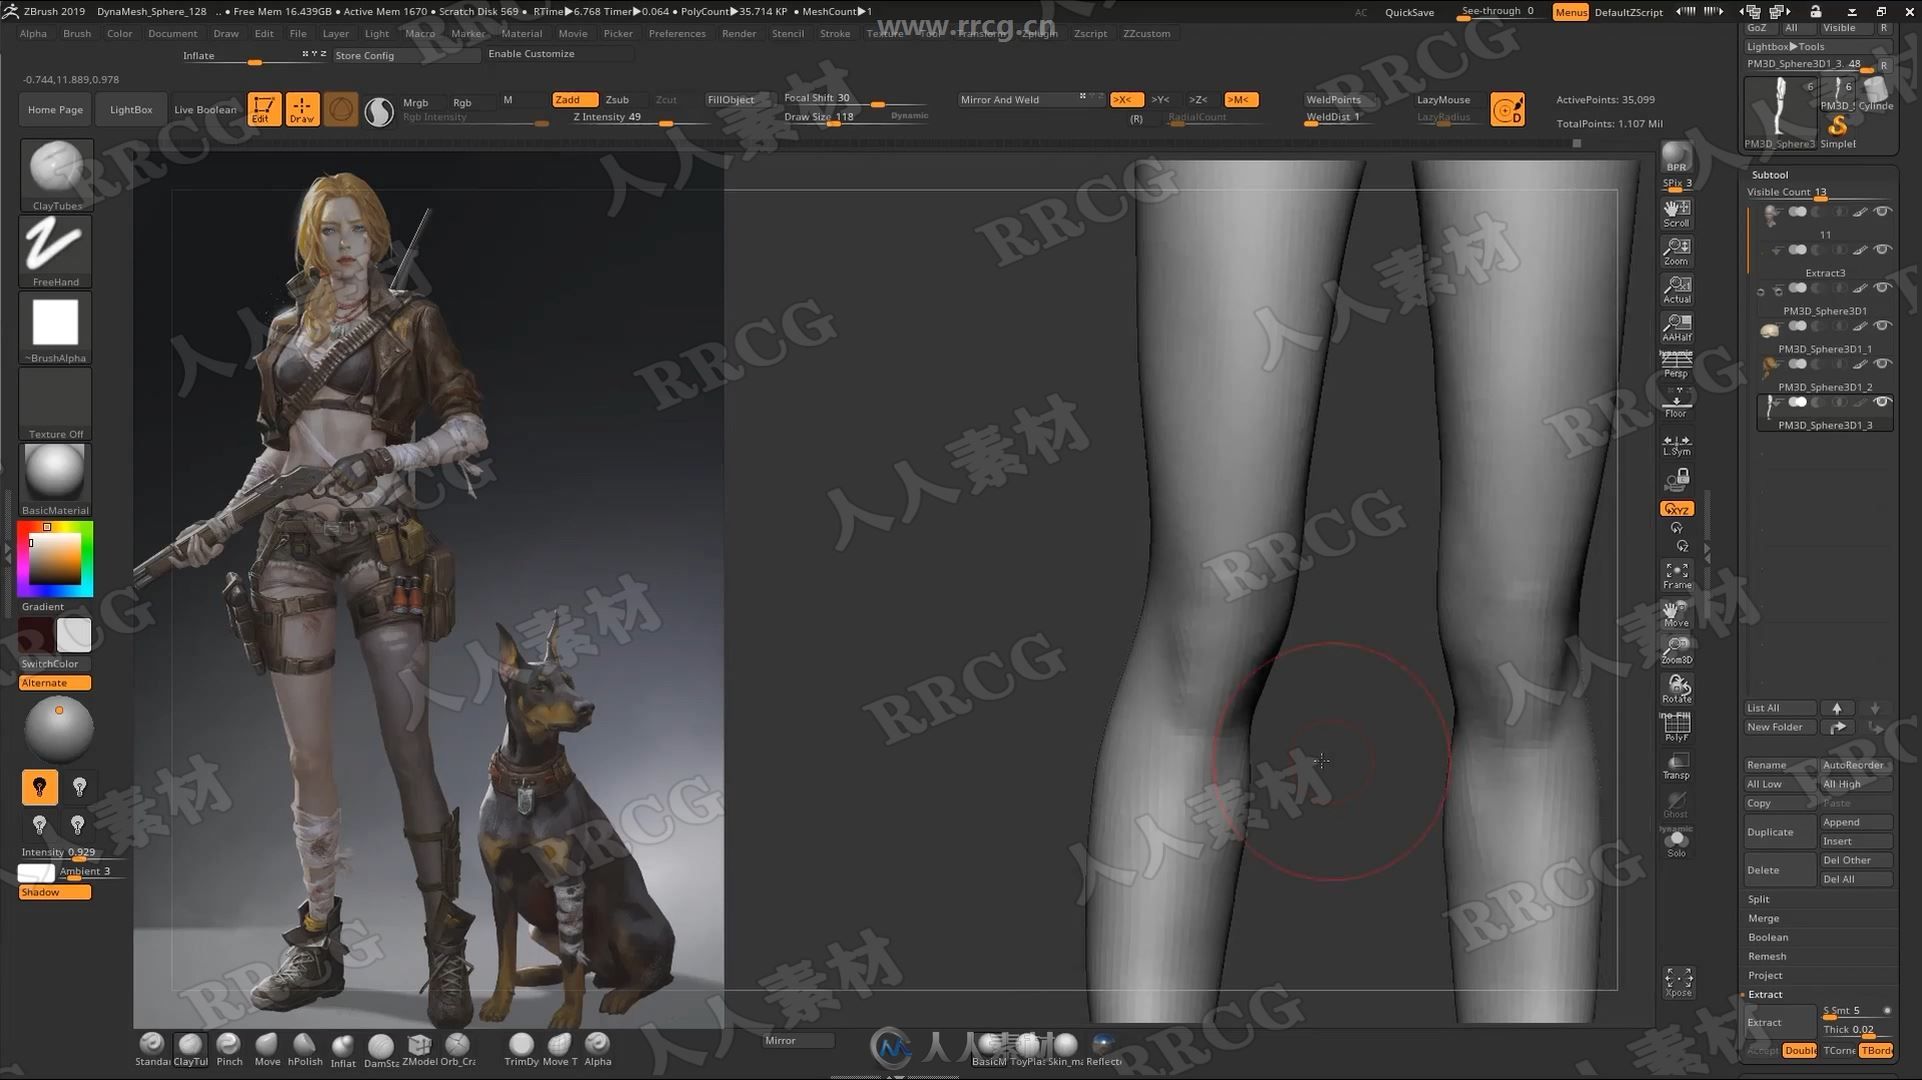Open LightBox browser

(131, 110)
